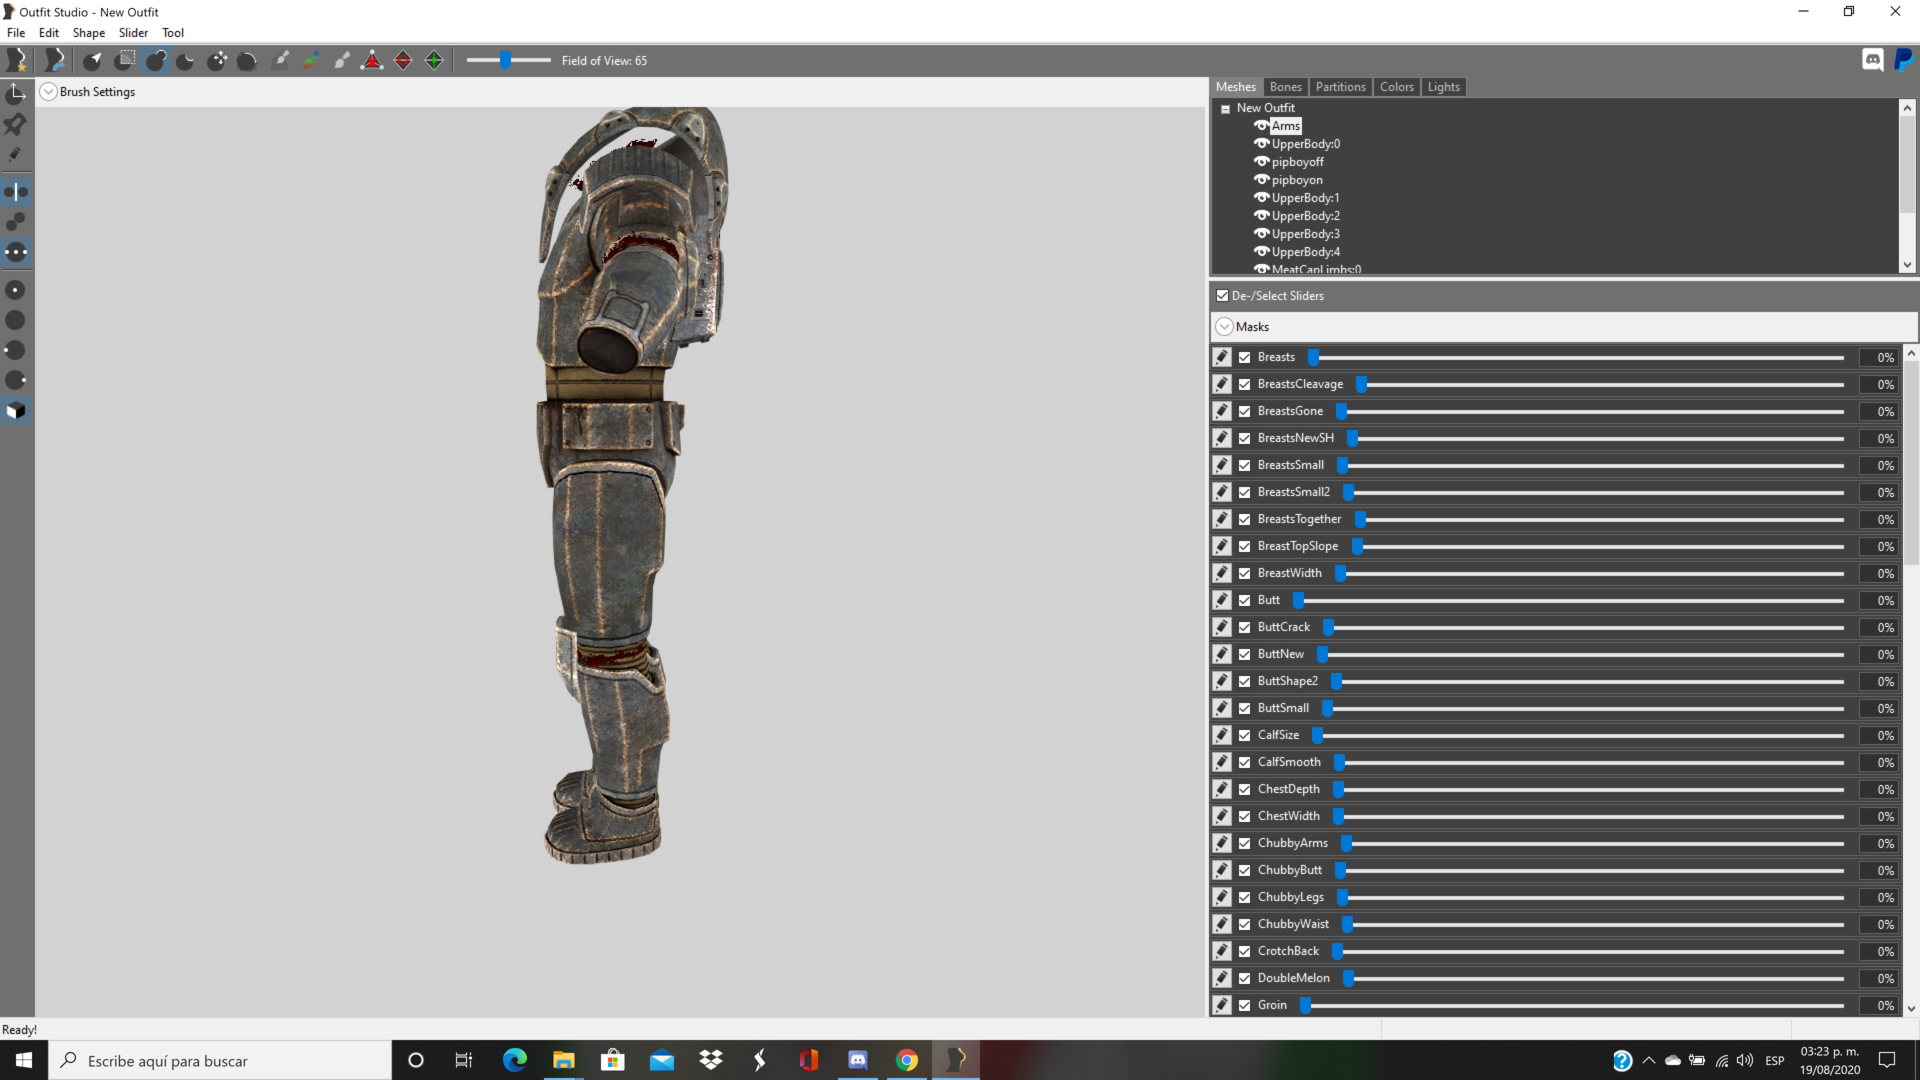Open the PayPal donate icon
The width and height of the screenshot is (1920, 1080).
point(1903,60)
